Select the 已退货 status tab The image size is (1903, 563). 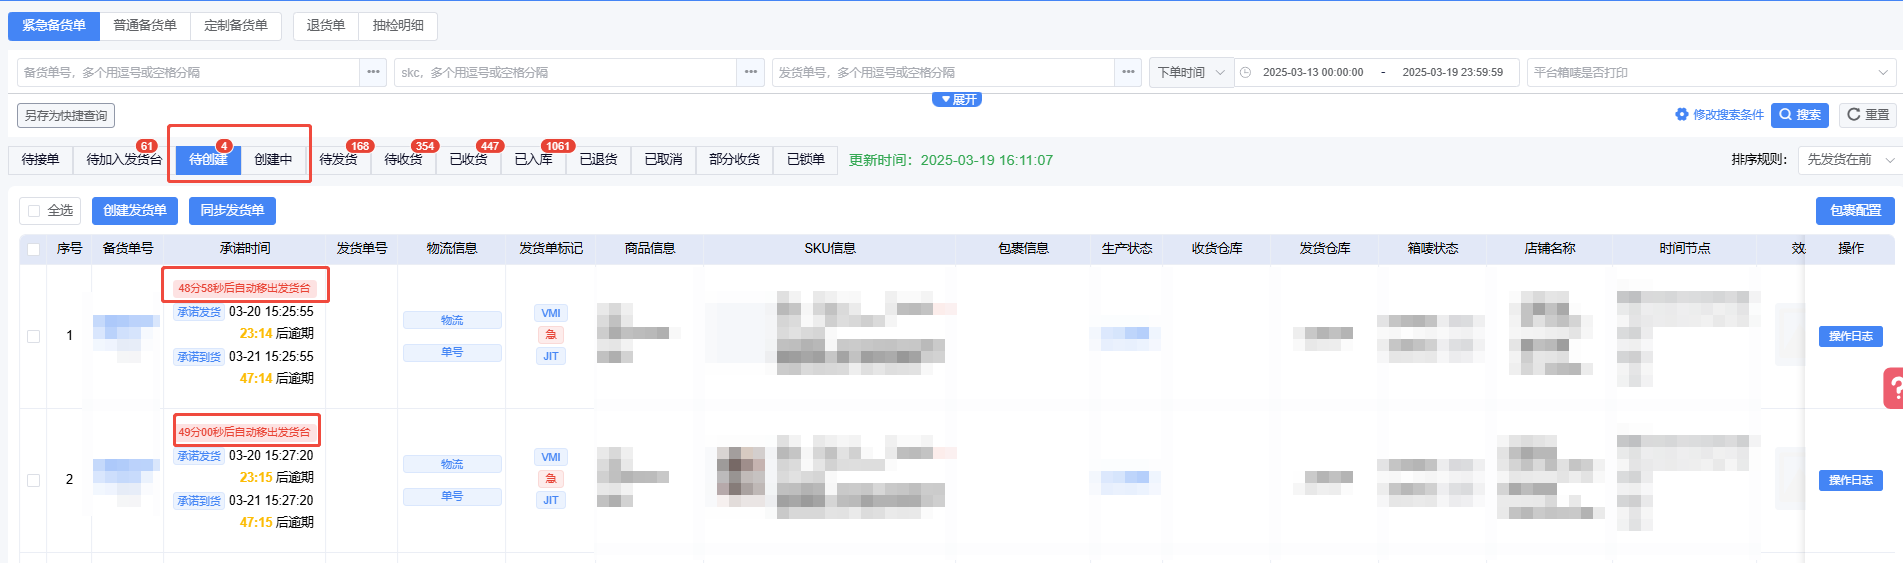coord(598,160)
